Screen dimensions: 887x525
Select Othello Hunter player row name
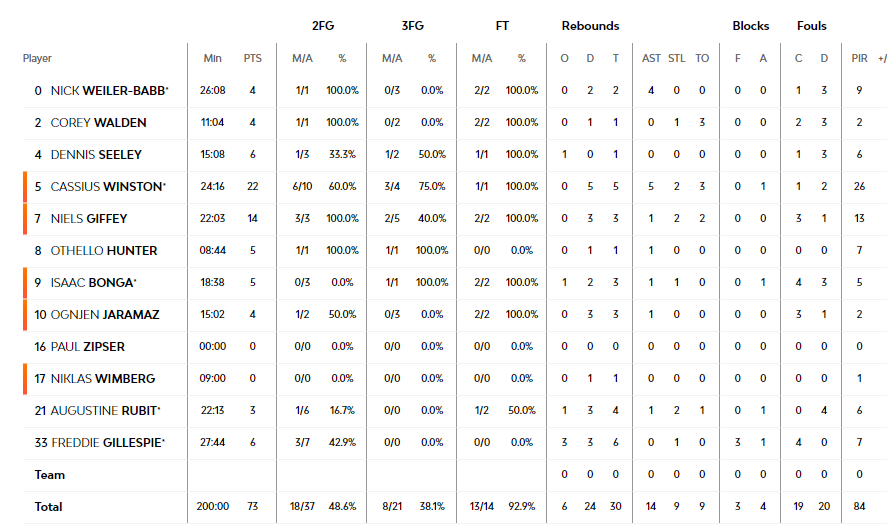point(104,251)
